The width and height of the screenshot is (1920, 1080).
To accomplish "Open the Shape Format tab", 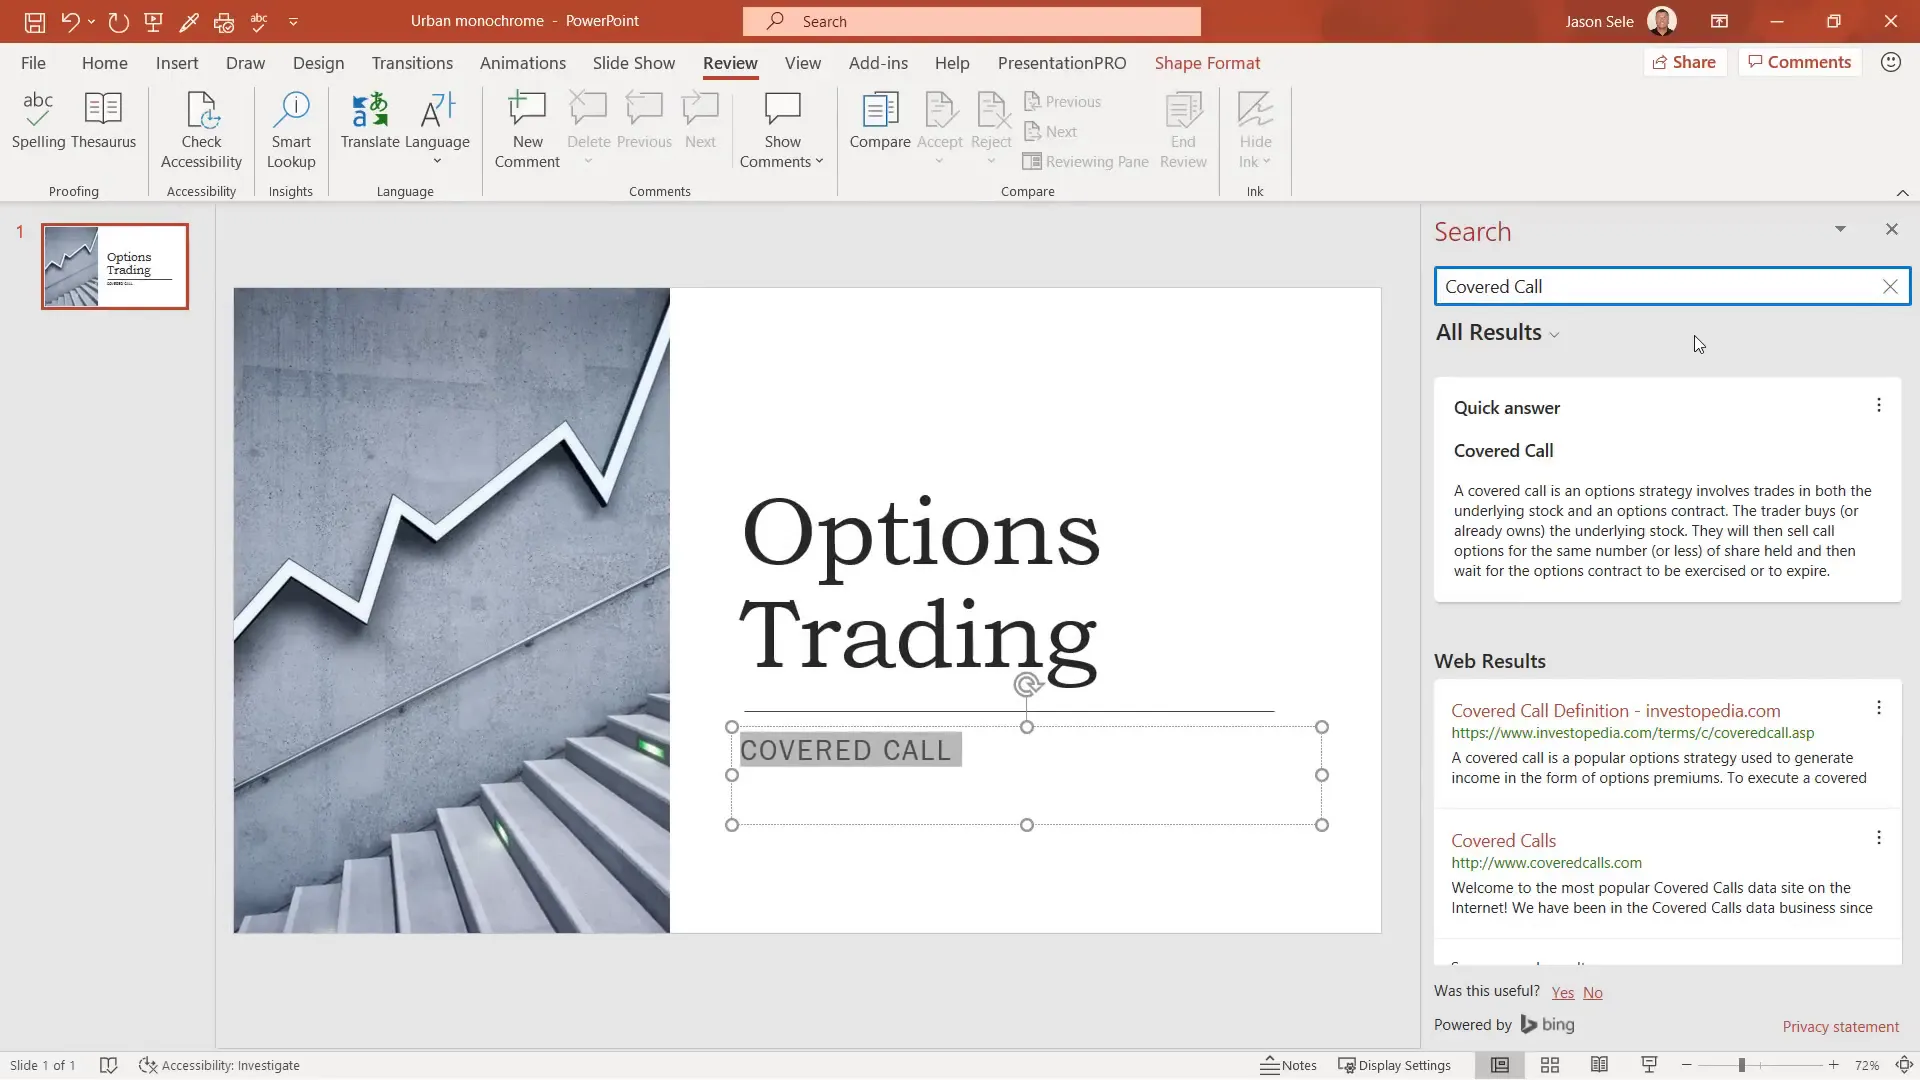I will tap(1207, 63).
